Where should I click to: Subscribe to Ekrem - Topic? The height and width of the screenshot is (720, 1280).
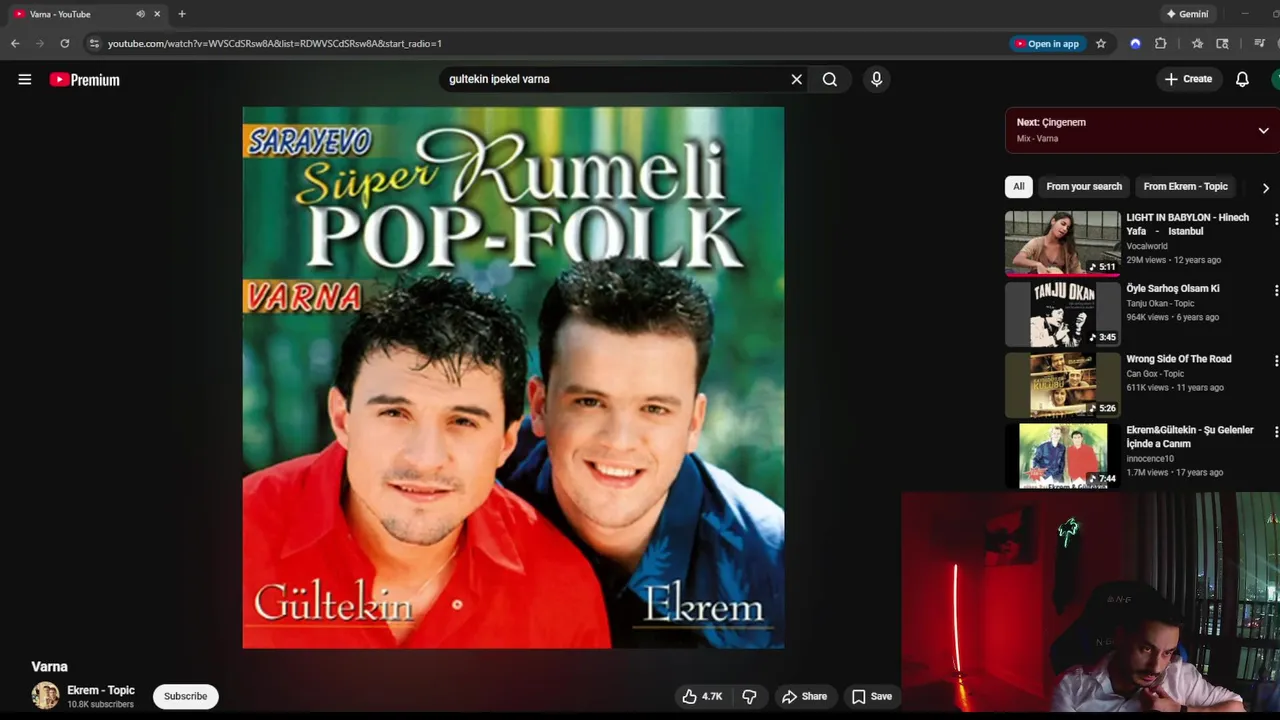(185, 696)
